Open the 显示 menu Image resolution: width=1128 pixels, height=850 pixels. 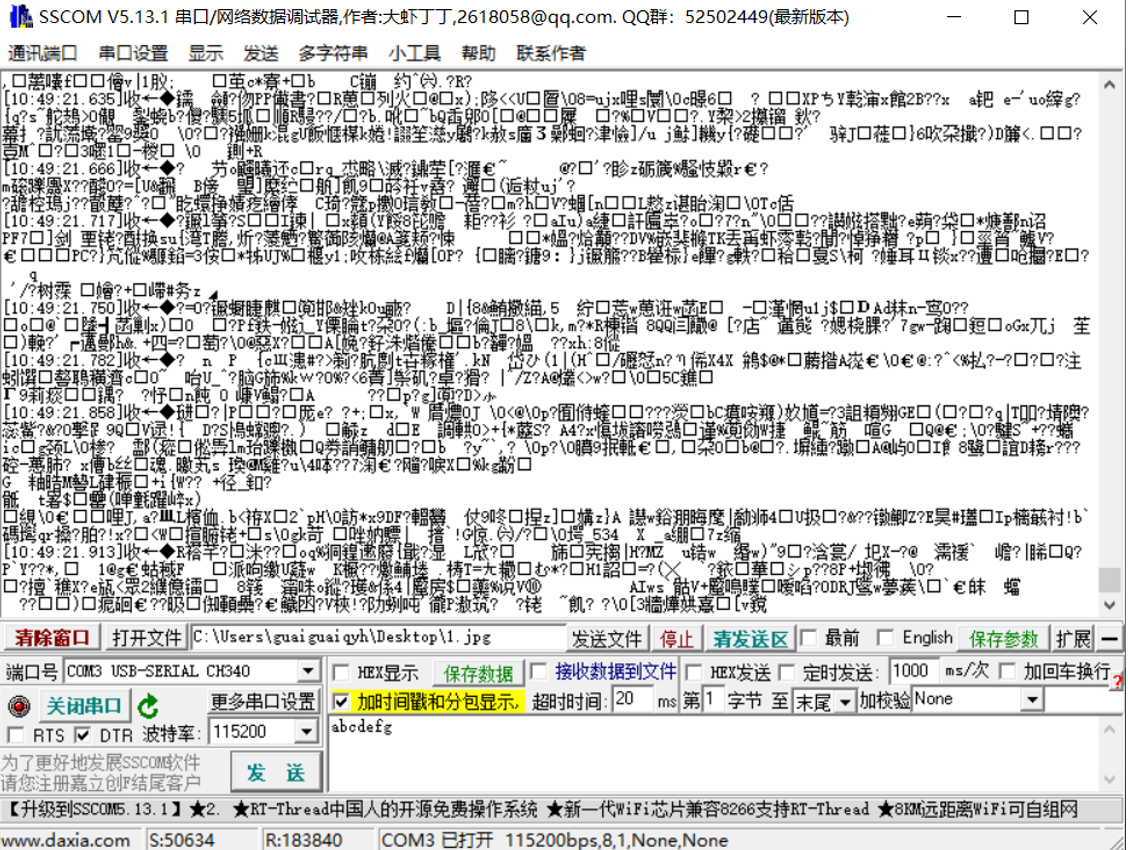pos(206,52)
